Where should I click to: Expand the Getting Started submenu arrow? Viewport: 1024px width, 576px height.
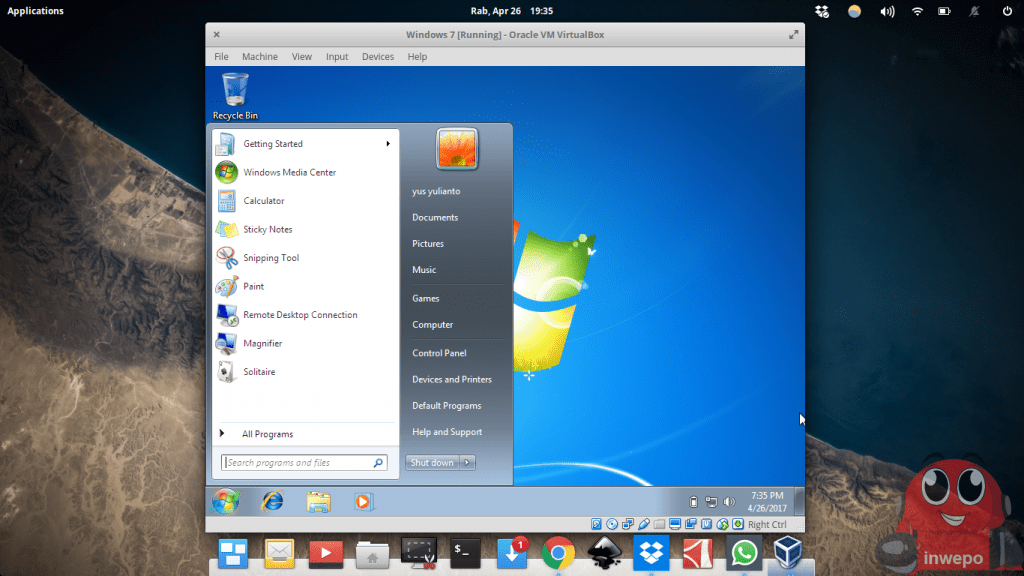pyautogui.click(x=388, y=144)
